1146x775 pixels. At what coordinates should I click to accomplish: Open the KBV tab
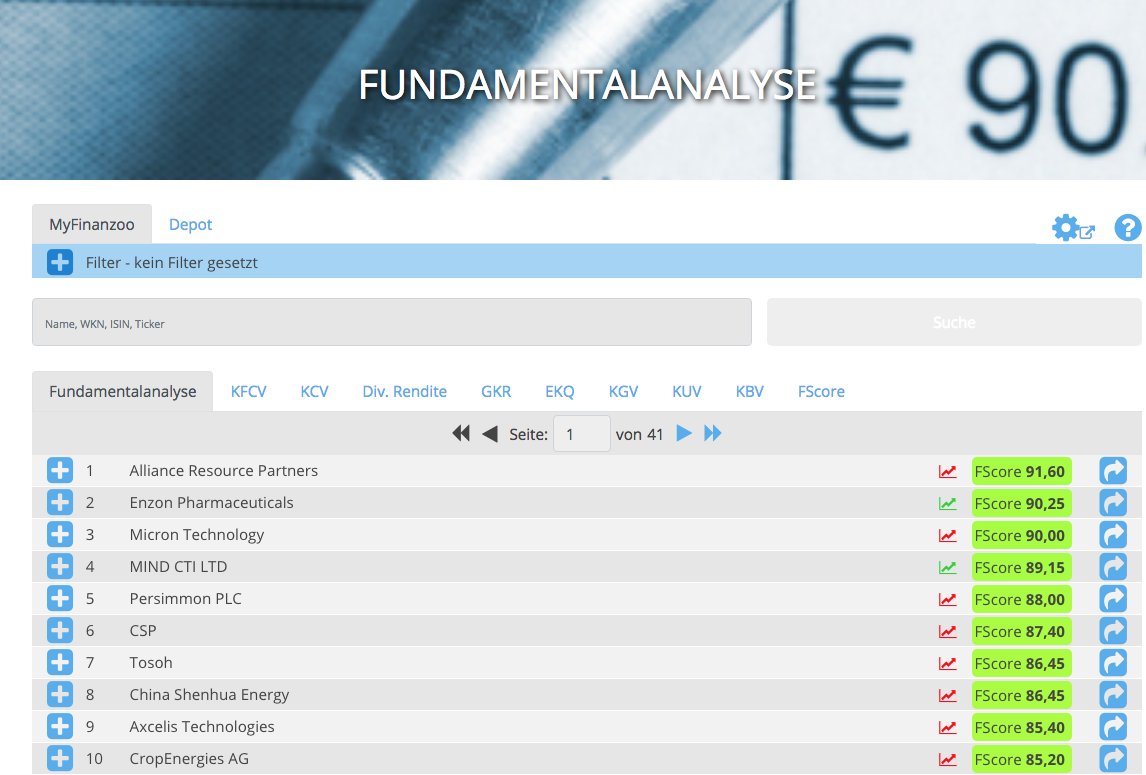(x=749, y=391)
